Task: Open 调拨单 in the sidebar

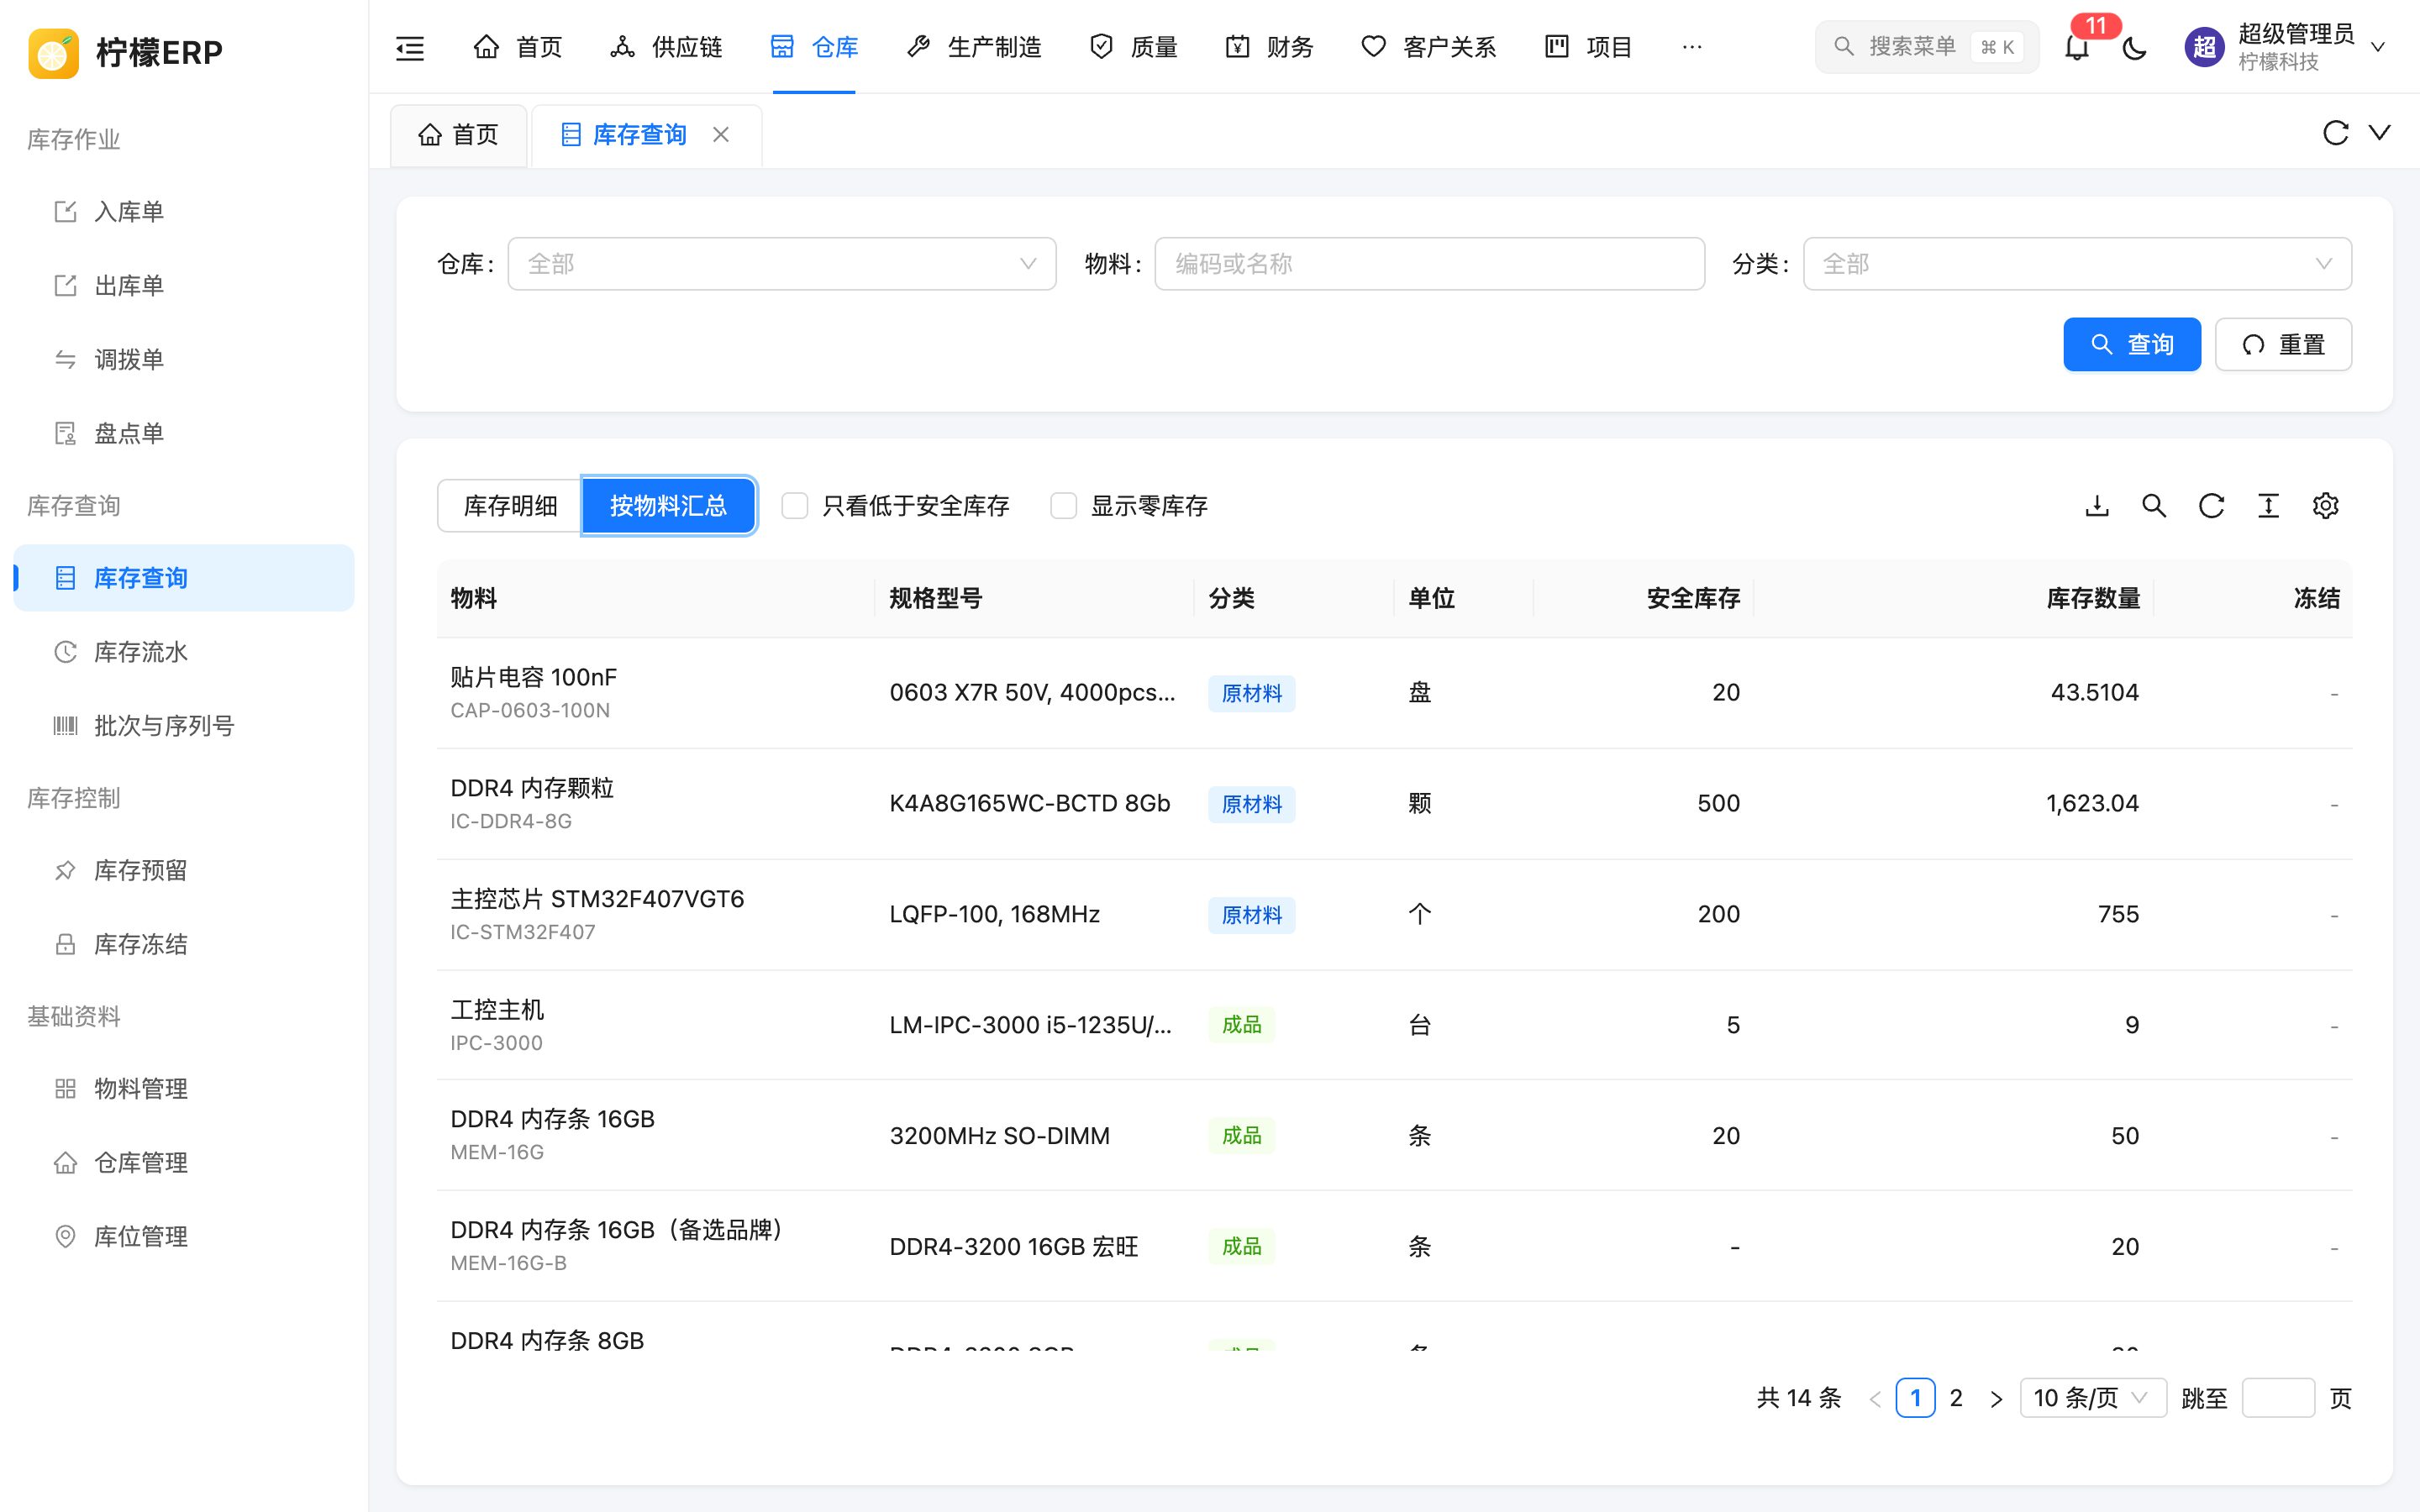Action: [x=184, y=360]
